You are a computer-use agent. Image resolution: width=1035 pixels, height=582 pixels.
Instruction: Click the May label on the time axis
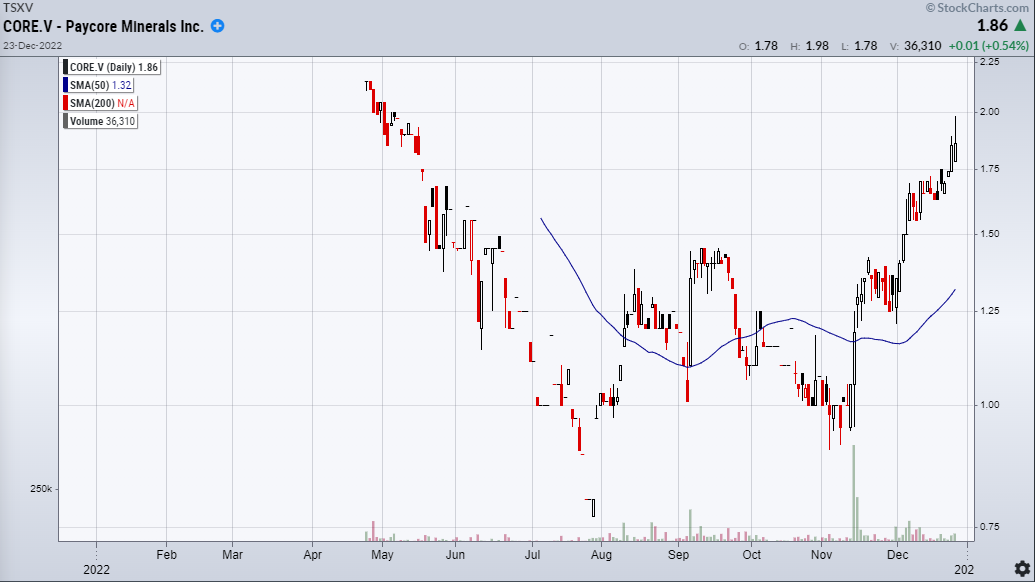382,555
